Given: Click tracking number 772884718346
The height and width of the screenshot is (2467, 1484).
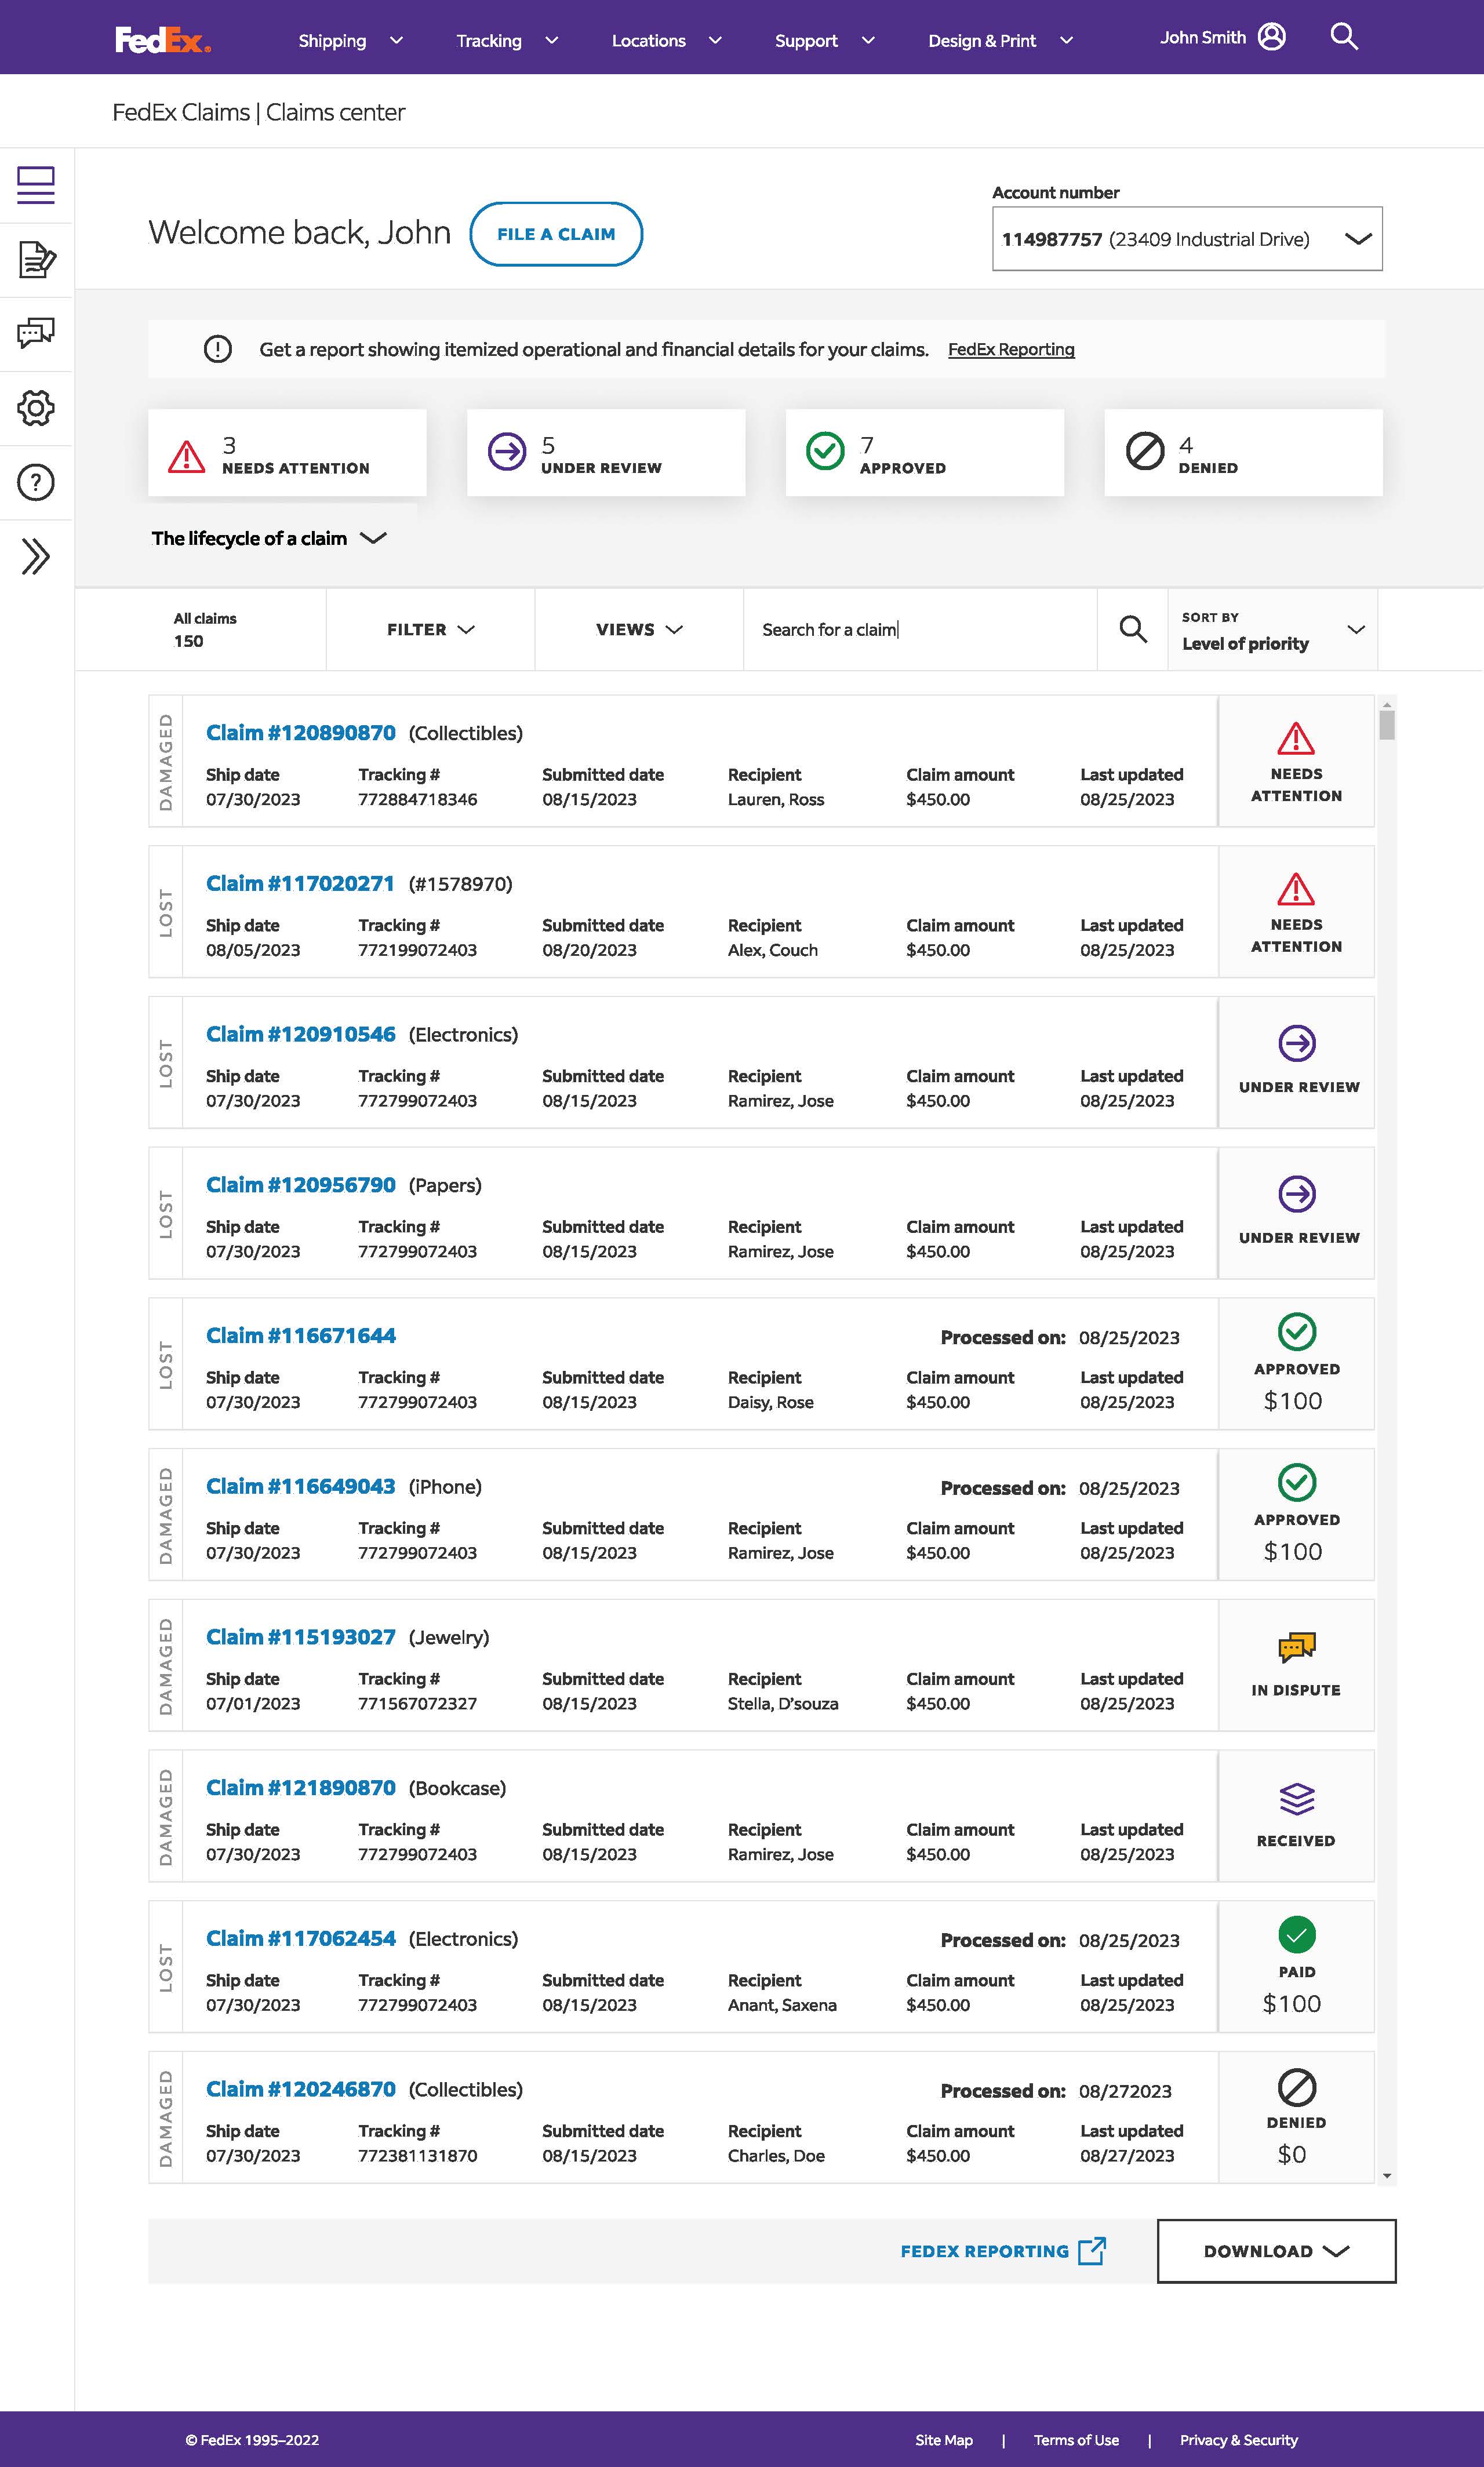Looking at the screenshot, I should pos(418,799).
